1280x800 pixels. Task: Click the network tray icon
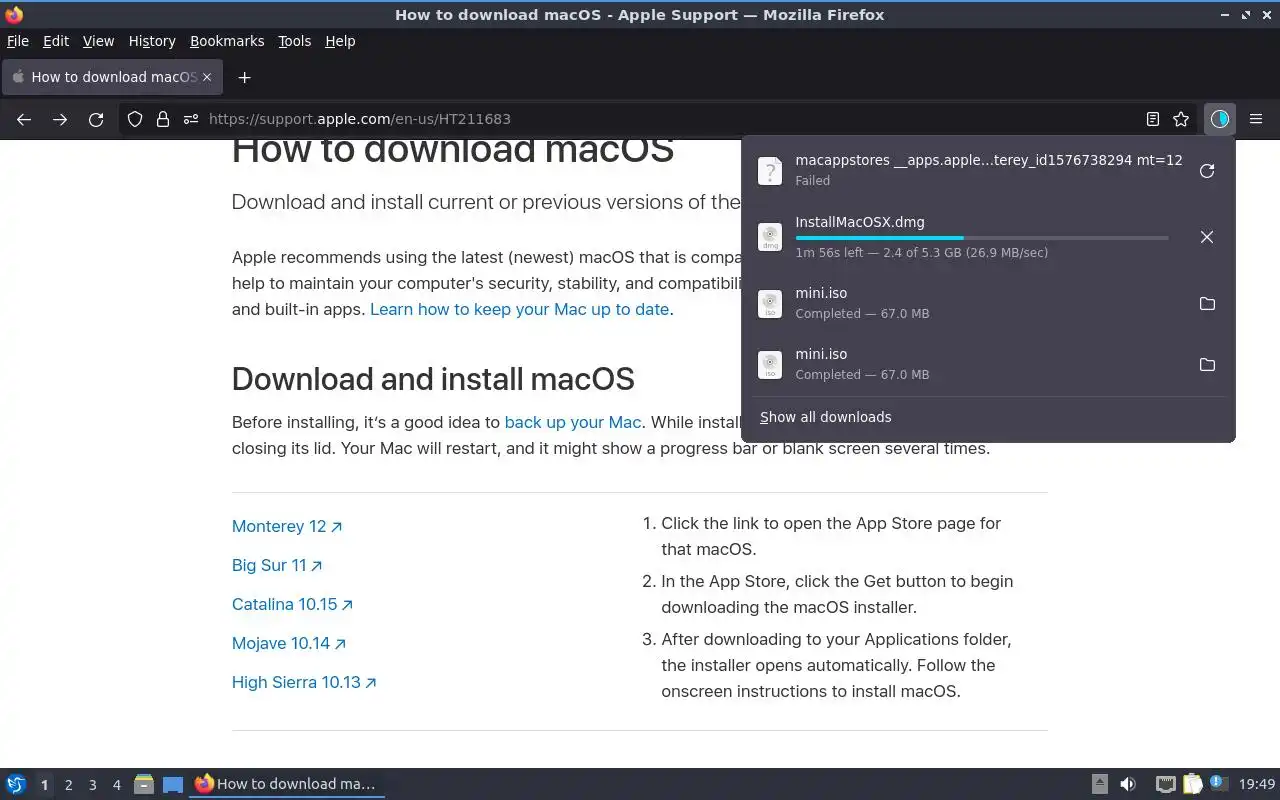(x=1165, y=784)
